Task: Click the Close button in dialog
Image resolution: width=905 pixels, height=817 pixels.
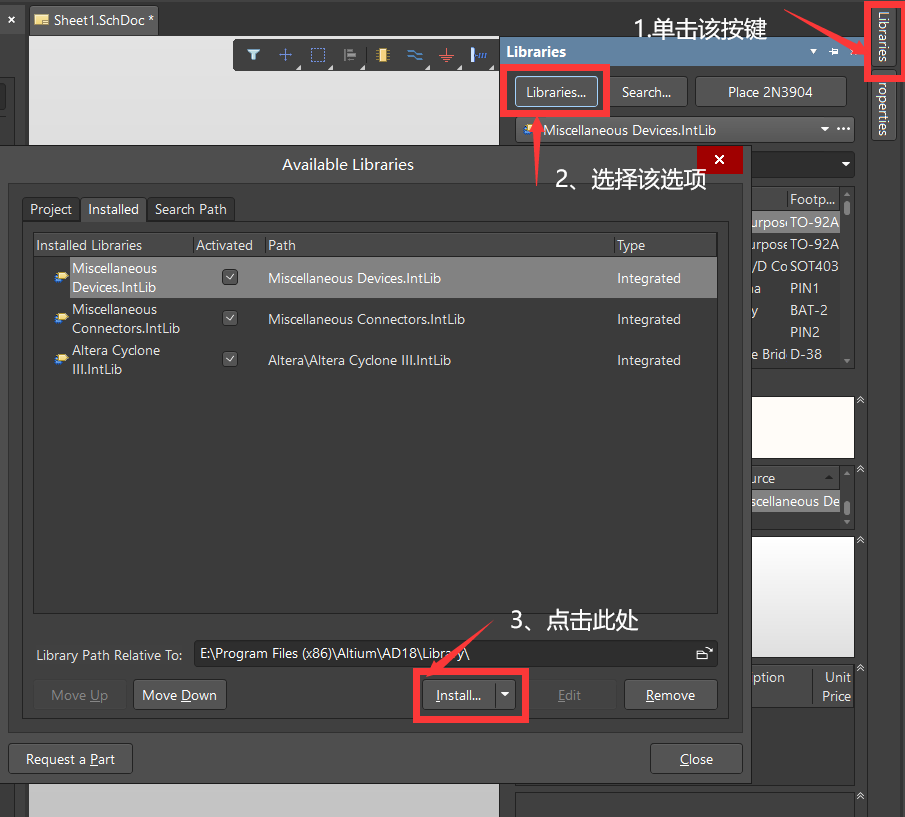Action: point(696,759)
